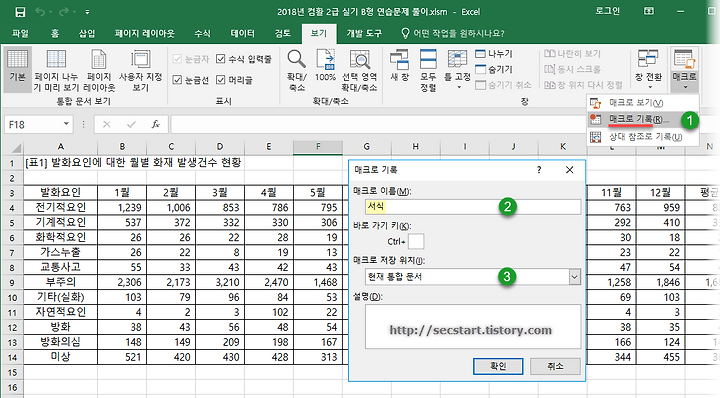
Task: Click the 12월 column heading cell
Action: tap(660, 192)
